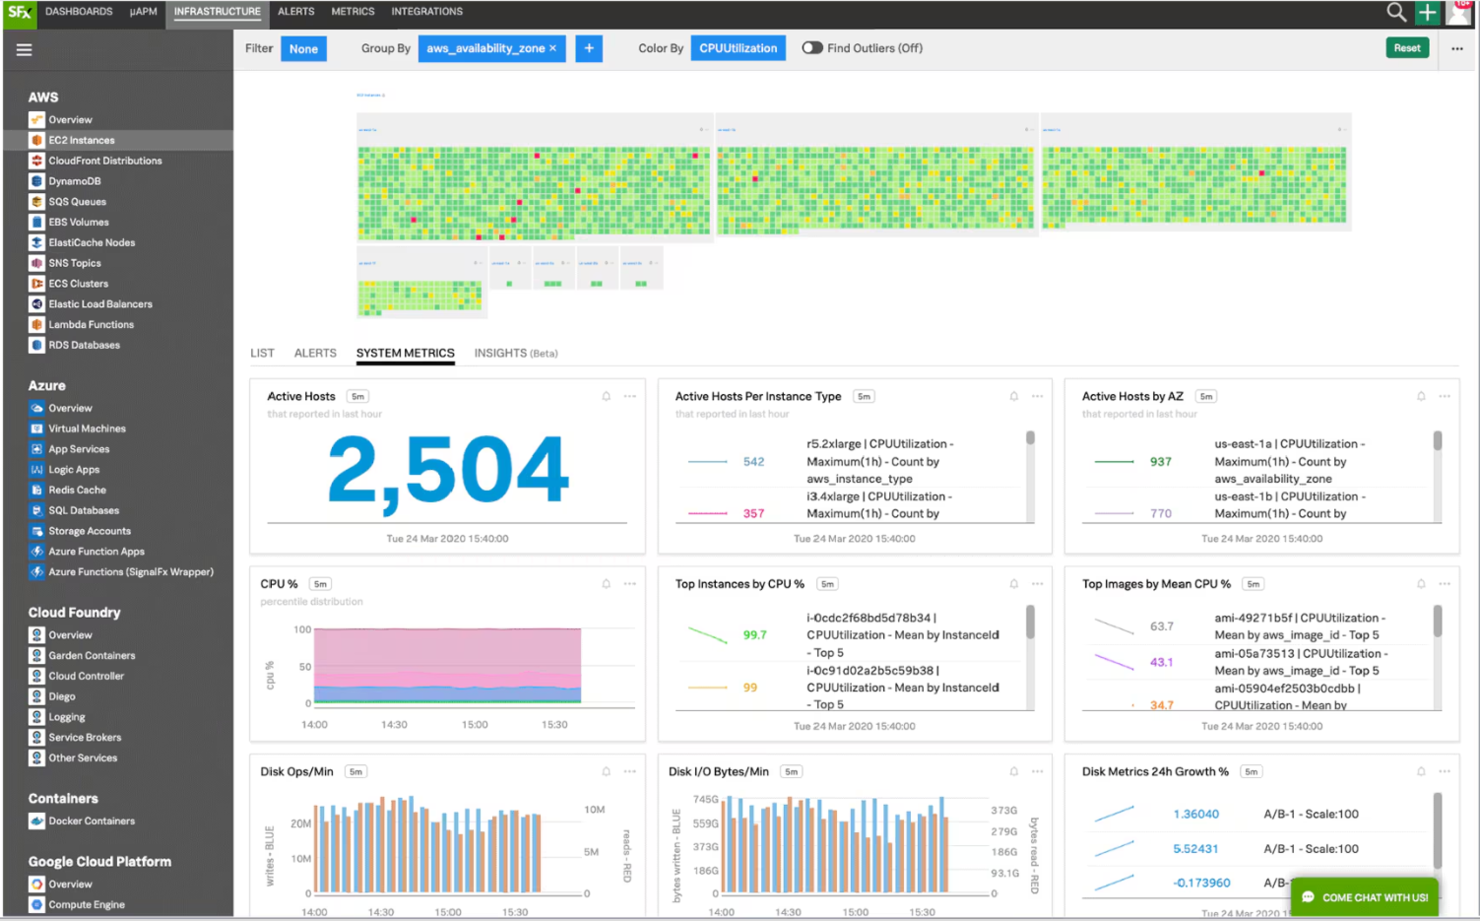This screenshot has width=1480, height=921.
Task: Open the 5m resolution pill on CPU % chart
Action: click(321, 584)
